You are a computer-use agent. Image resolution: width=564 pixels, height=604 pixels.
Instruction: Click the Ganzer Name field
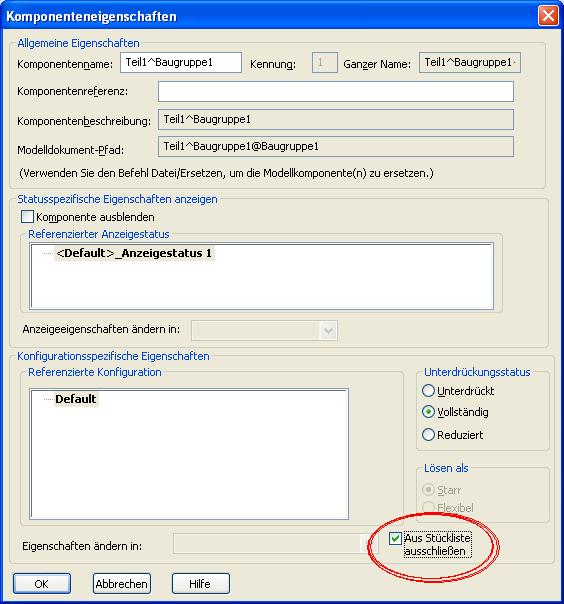(x=470, y=62)
